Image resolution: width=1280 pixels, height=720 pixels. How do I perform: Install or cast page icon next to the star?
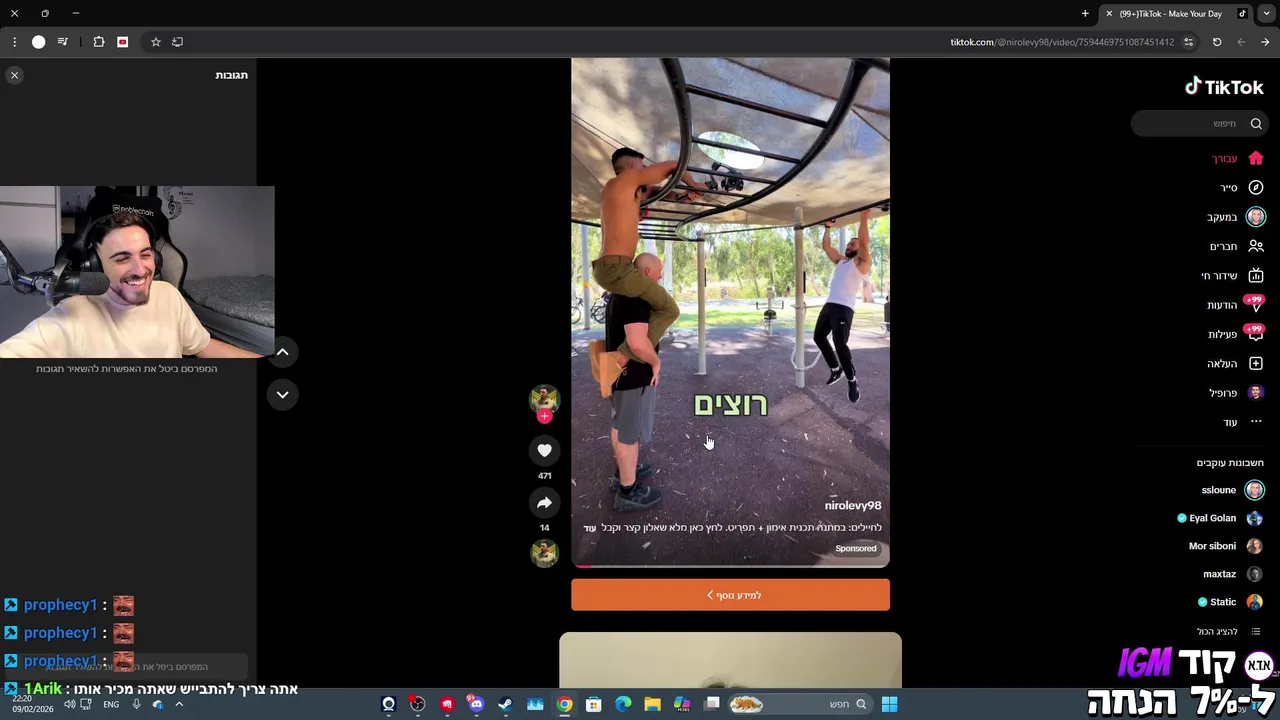pyautogui.click(x=177, y=42)
